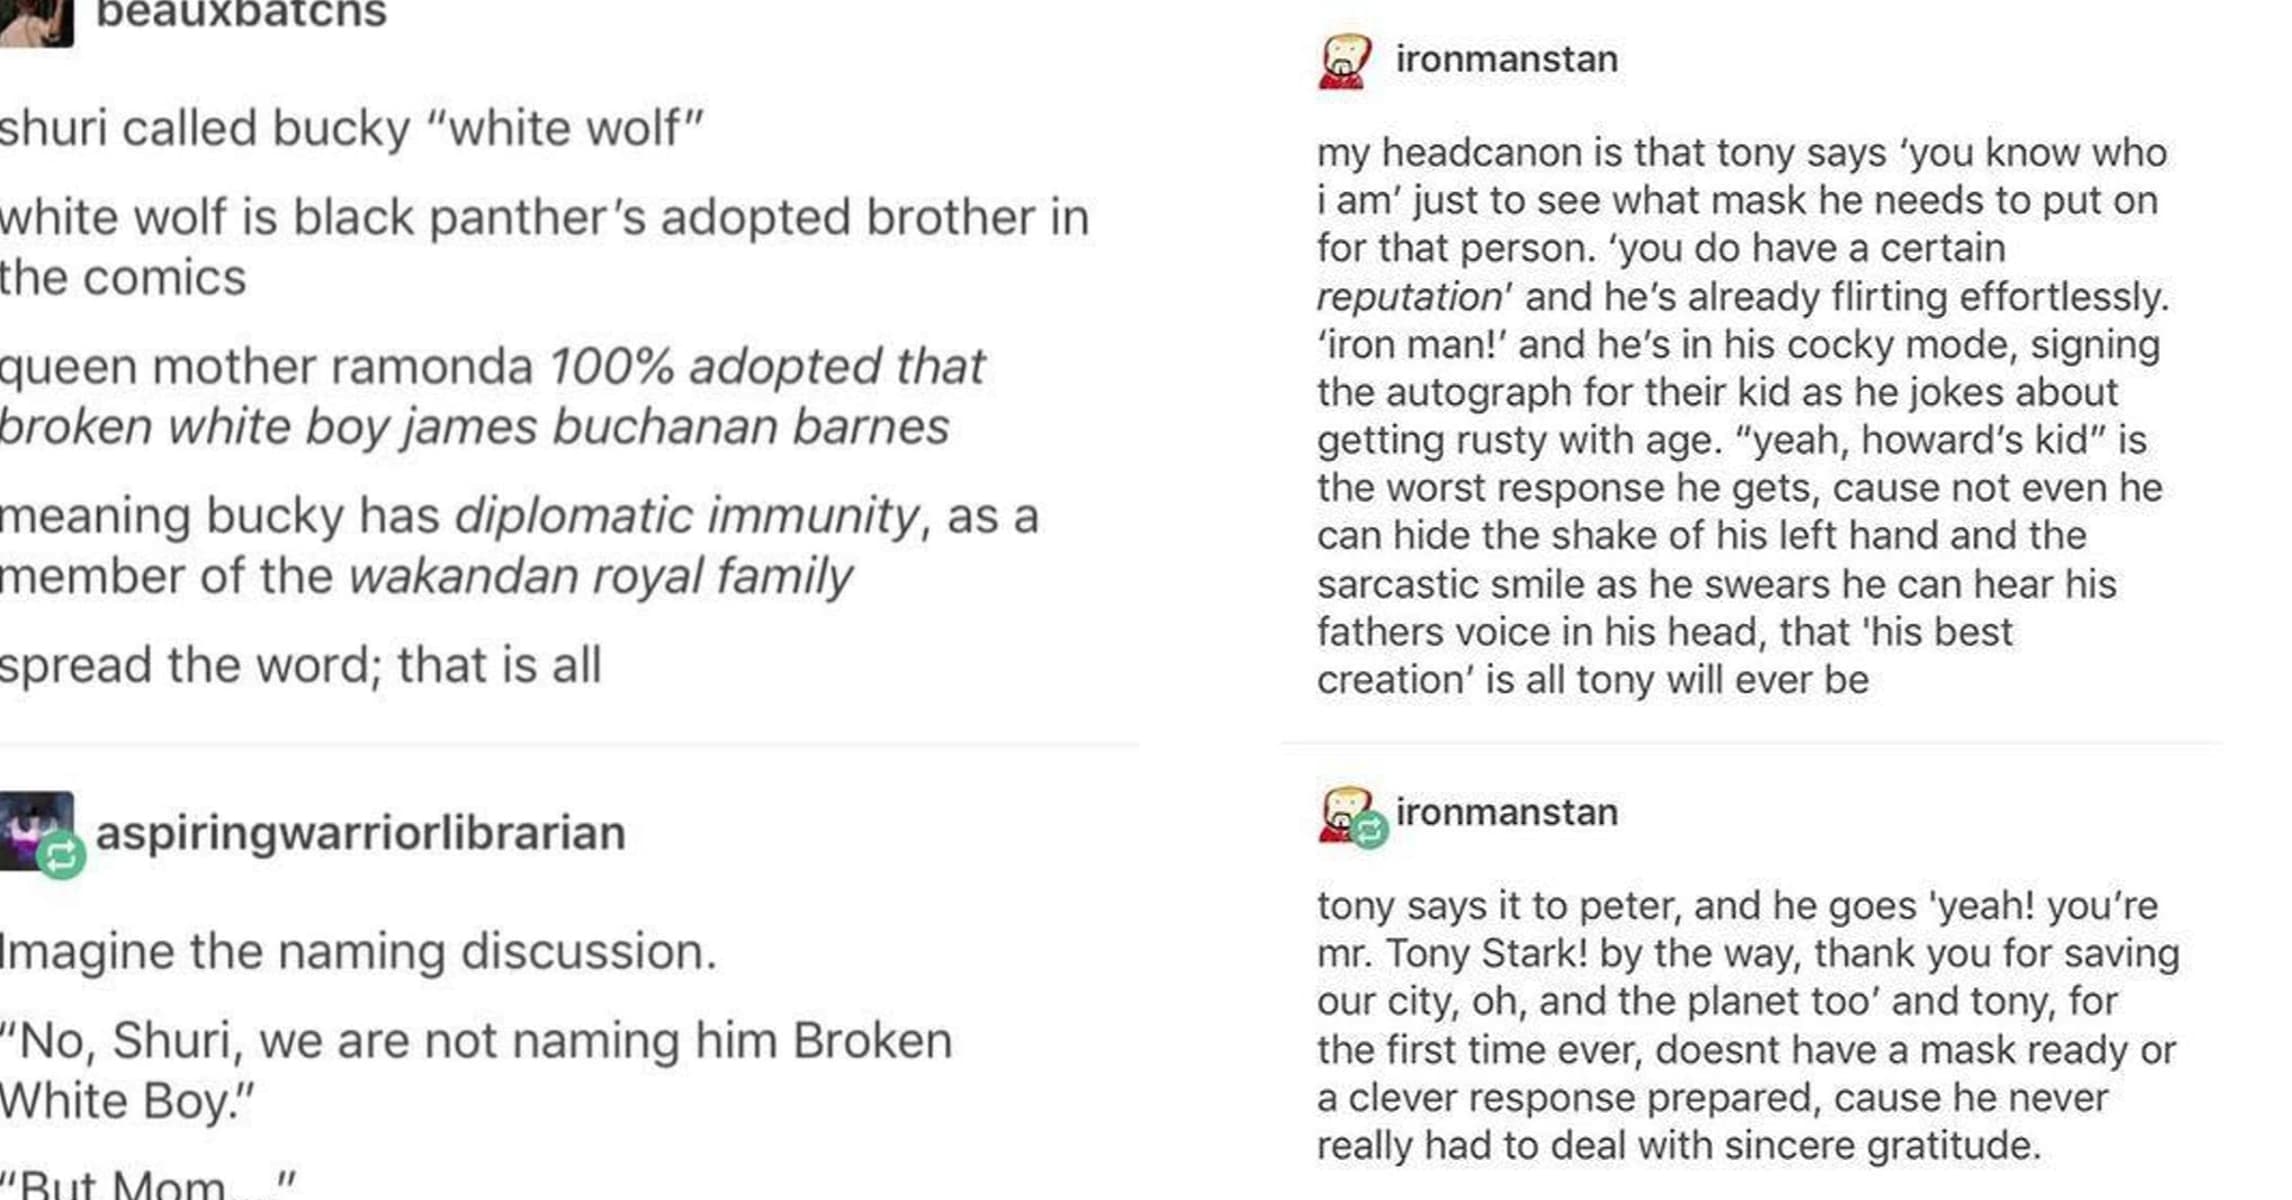The width and height of the screenshot is (2292, 1200).
Task: Click the italic words 'diplomatic immunity'
Action: pyautogui.click(x=686, y=516)
